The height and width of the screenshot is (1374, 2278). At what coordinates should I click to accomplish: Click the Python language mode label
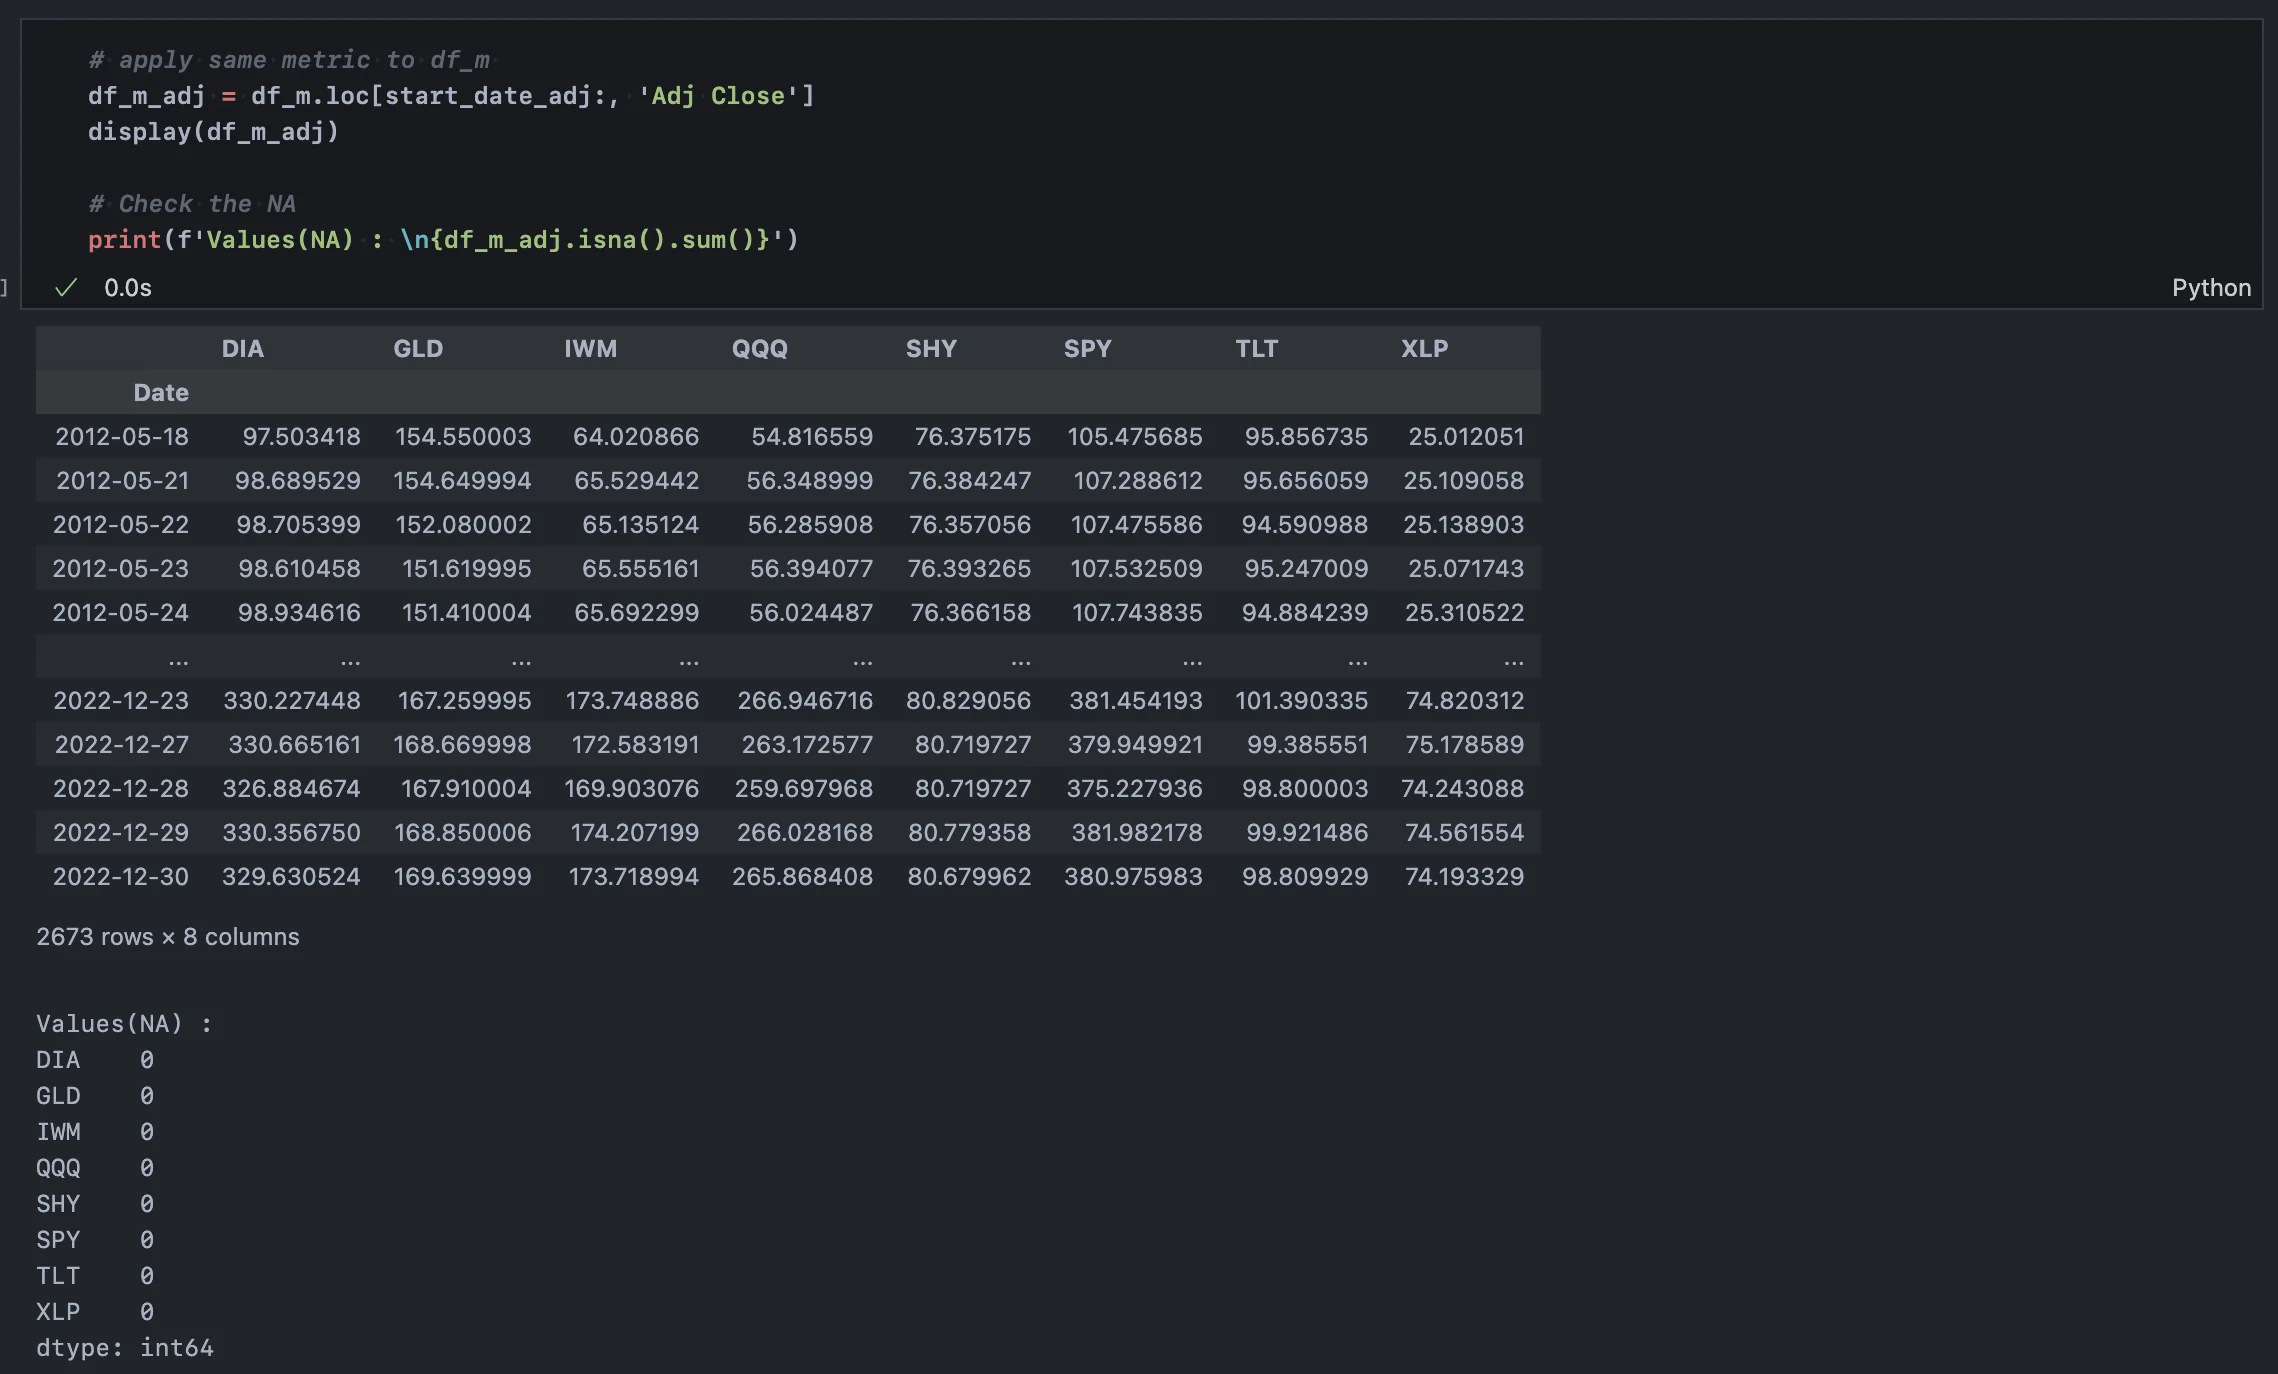pyautogui.click(x=2211, y=288)
